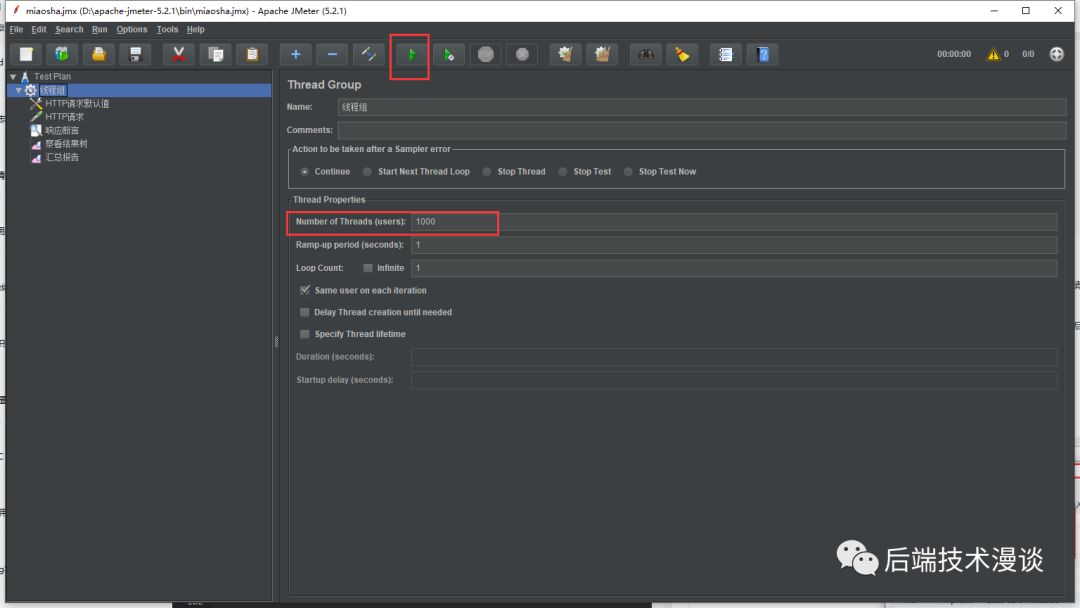Select the 响应断言 tree item
The width and height of the screenshot is (1080, 608).
click(x=62, y=130)
